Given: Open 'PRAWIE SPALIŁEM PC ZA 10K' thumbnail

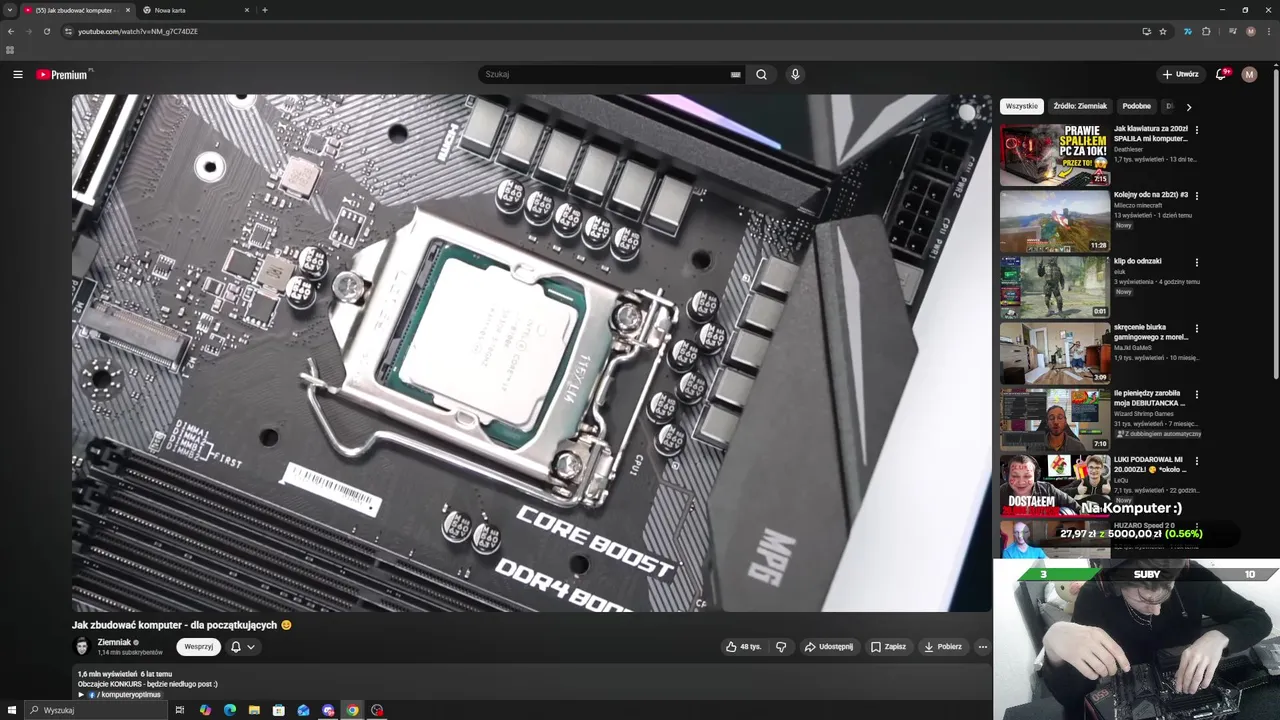Looking at the screenshot, I should (1055, 155).
